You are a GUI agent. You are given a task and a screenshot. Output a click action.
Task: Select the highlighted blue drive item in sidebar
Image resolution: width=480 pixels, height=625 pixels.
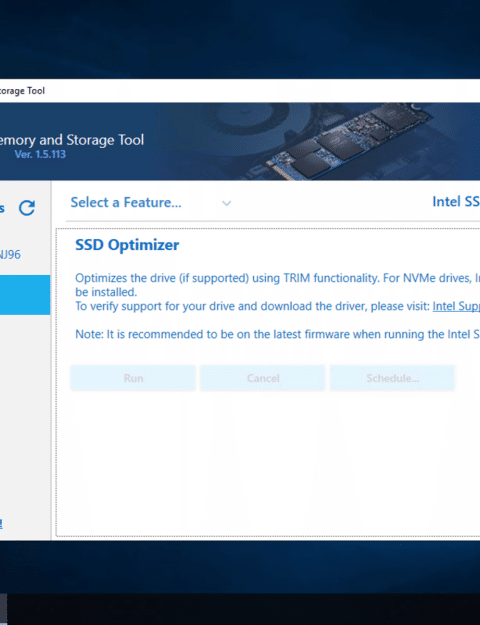tap(25, 295)
